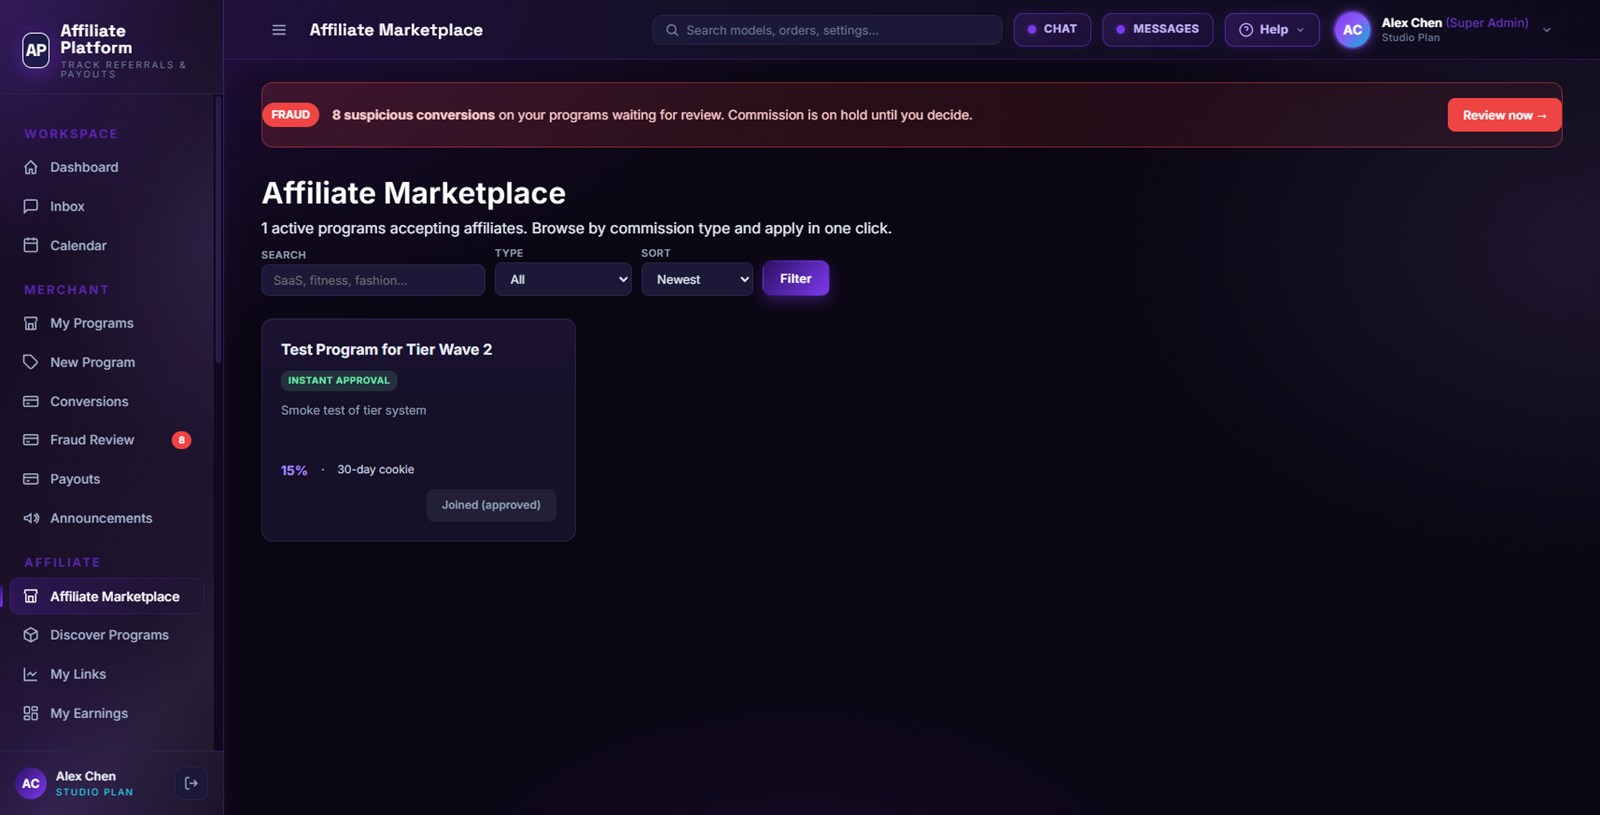1600x815 pixels.
Task: Expand the account menu chevron
Action: coord(1547,30)
